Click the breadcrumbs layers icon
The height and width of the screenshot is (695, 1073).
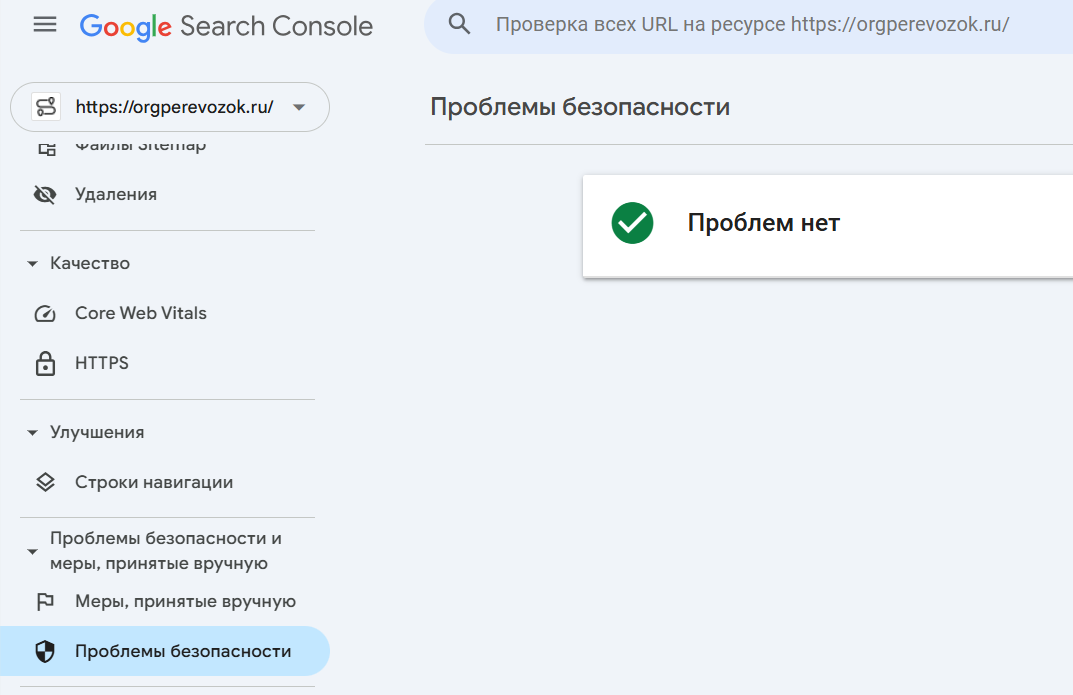point(45,482)
